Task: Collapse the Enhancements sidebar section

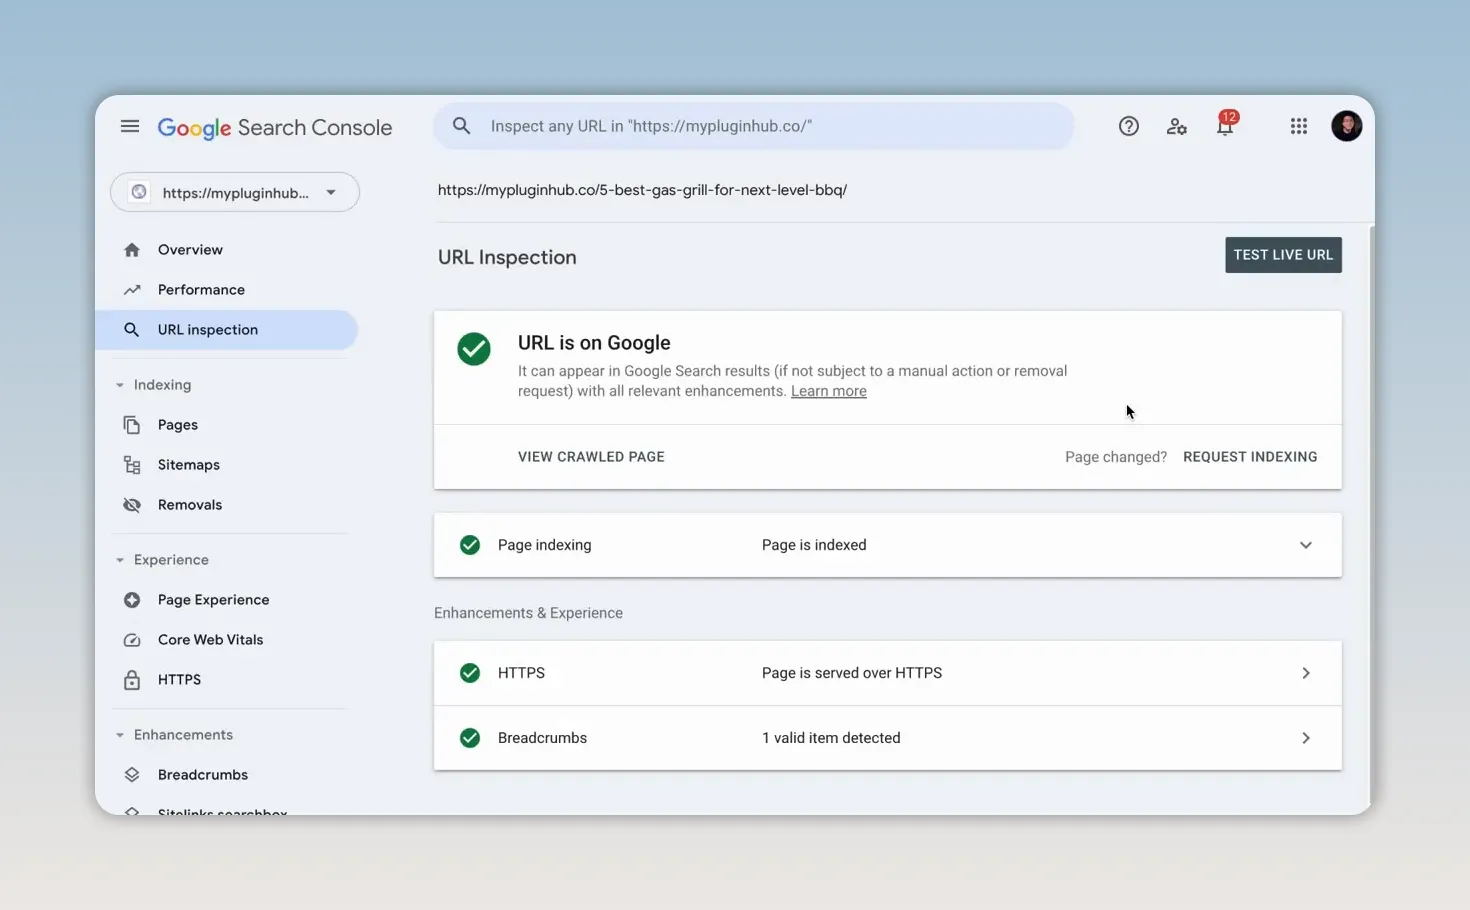Action: 120,735
